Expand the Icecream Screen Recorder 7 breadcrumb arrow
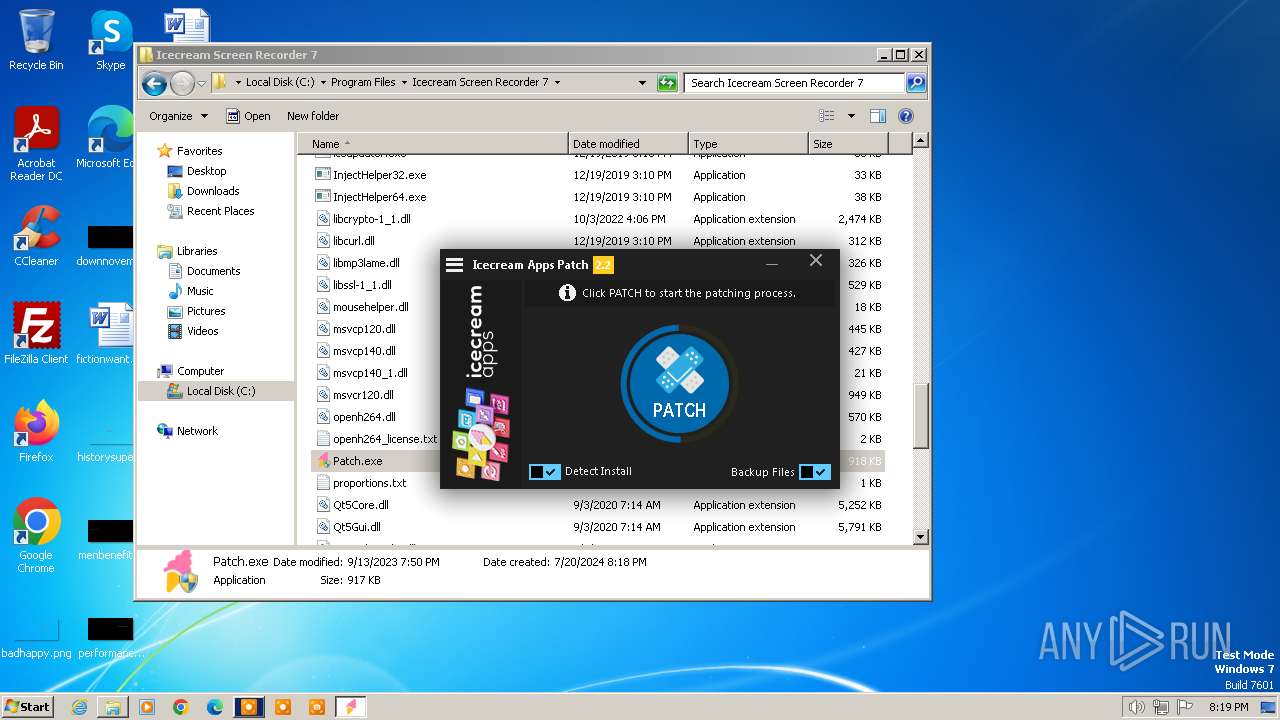The image size is (1280, 720). click(557, 83)
